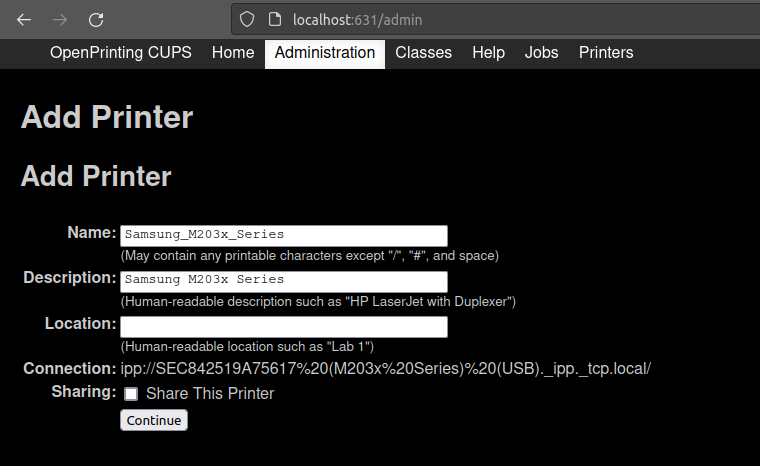
Task: Click the Connection: label
Action: pos(70,369)
